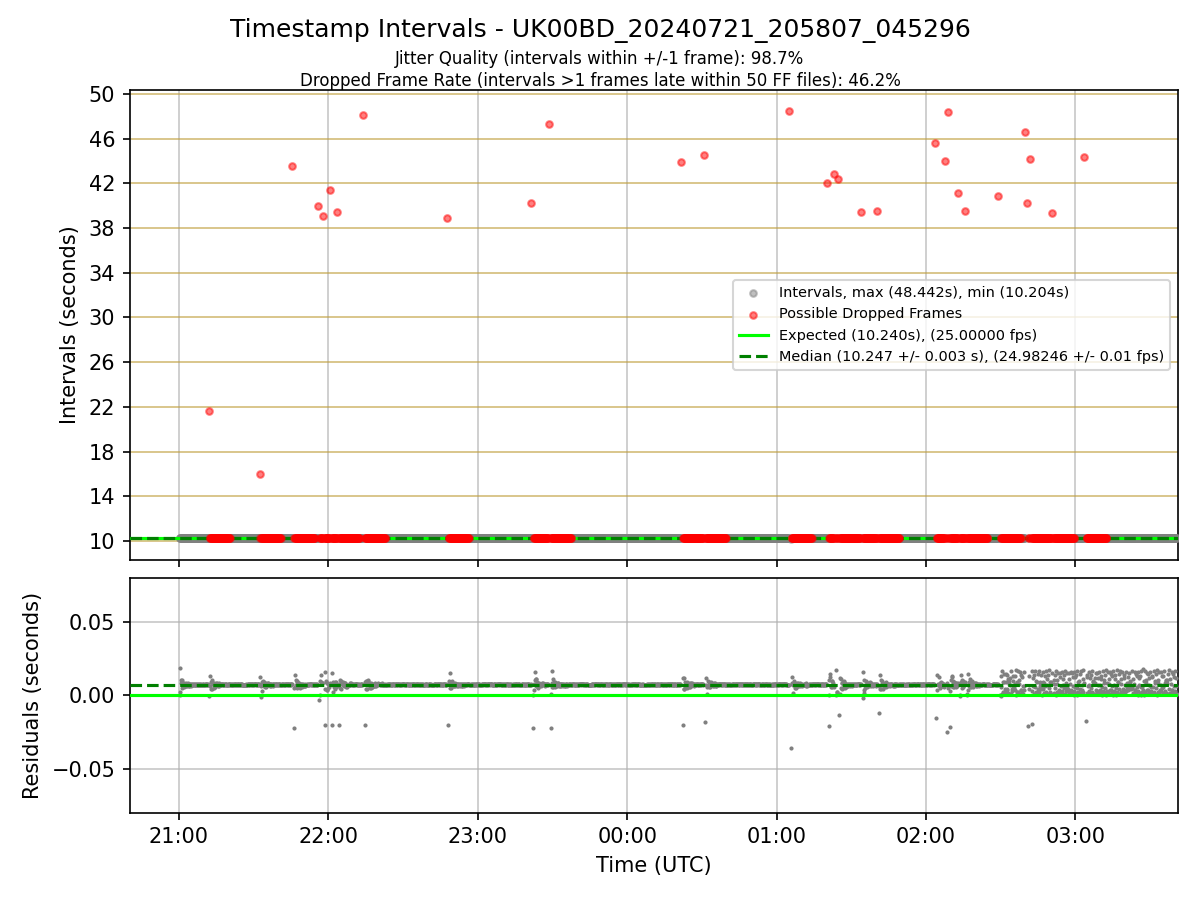Click the red dot marker in the legend
The width and height of the screenshot is (1200, 900).
click(x=754, y=314)
